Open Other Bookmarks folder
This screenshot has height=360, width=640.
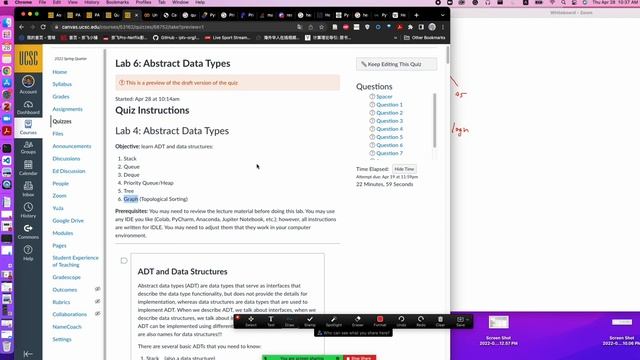[424, 38]
